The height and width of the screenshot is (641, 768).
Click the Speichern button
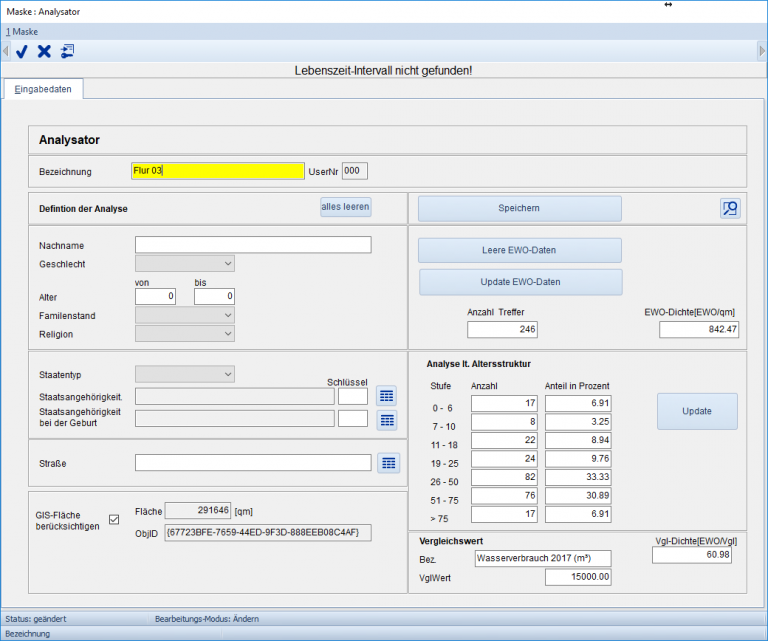coord(520,209)
